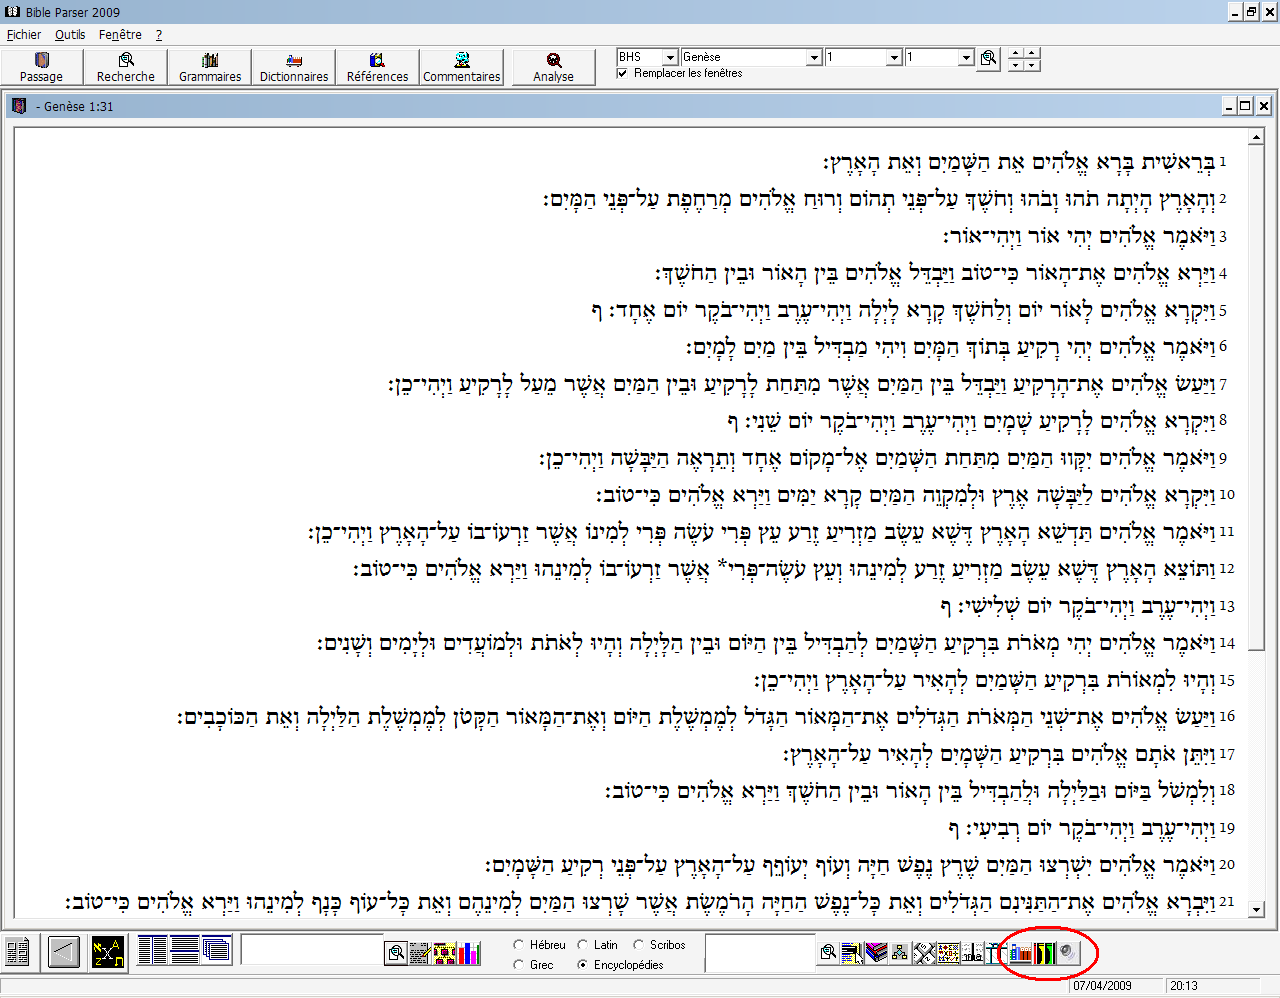The height and width of the screenshot is (998, 1280).
Task: Click the upper-right stepper arrow next to the passage lookup icon
Action: pos(1032,52)
